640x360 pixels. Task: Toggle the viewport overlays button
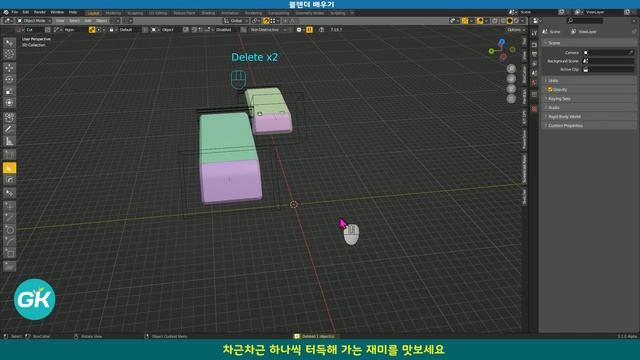480,21
